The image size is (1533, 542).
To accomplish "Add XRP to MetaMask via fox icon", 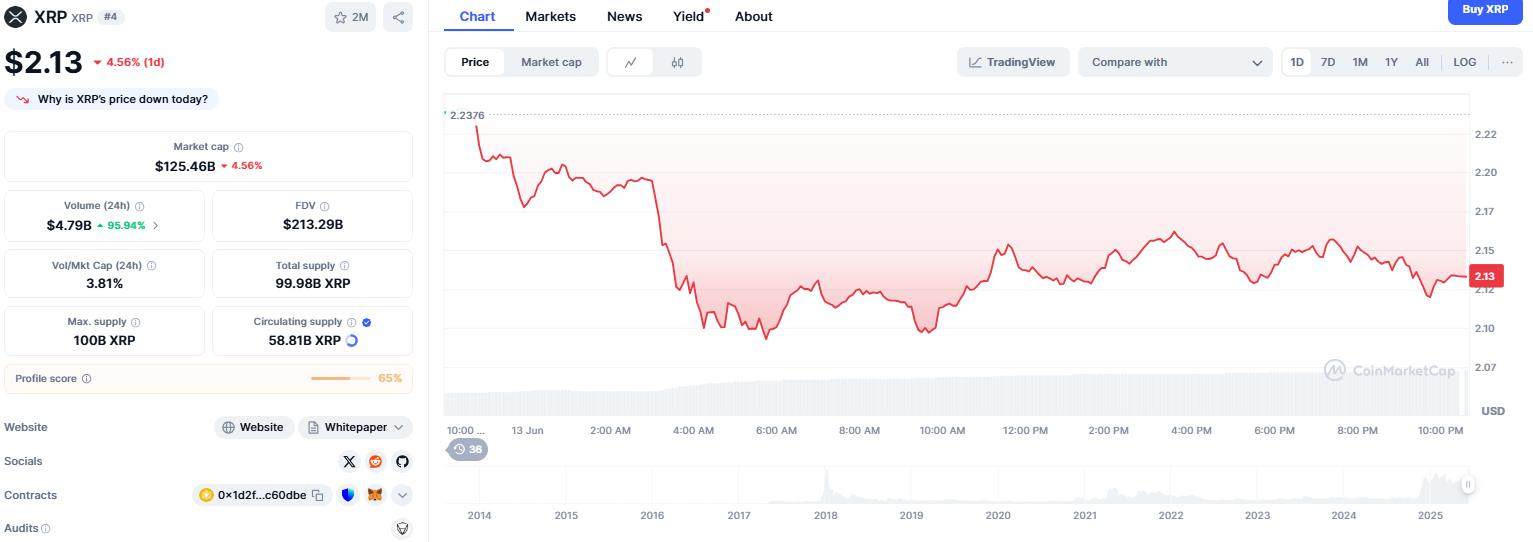I will (375, 495).
